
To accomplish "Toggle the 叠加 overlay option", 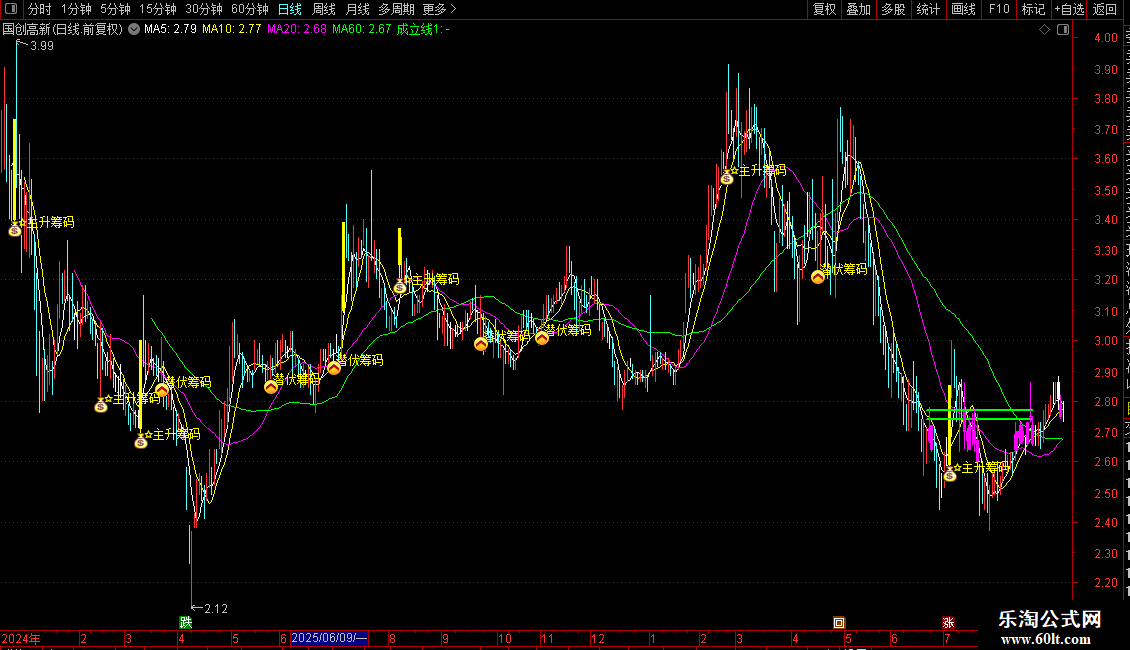I will [x=858, y=9].
